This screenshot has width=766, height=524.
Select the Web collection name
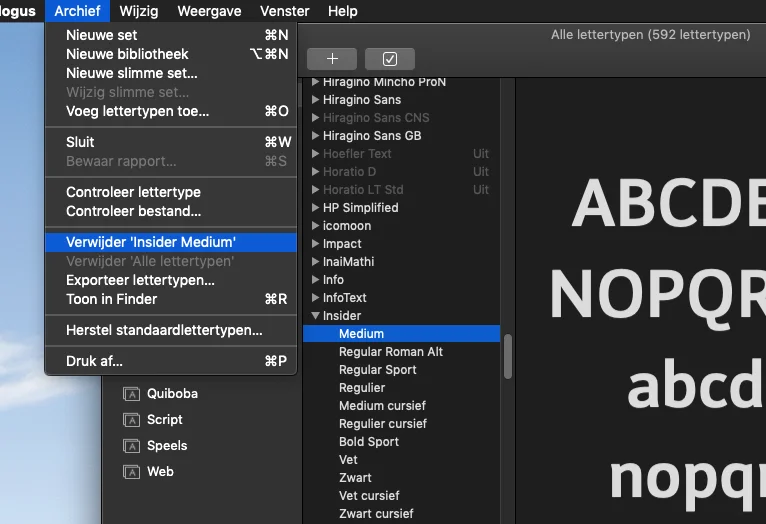(160, 471)
